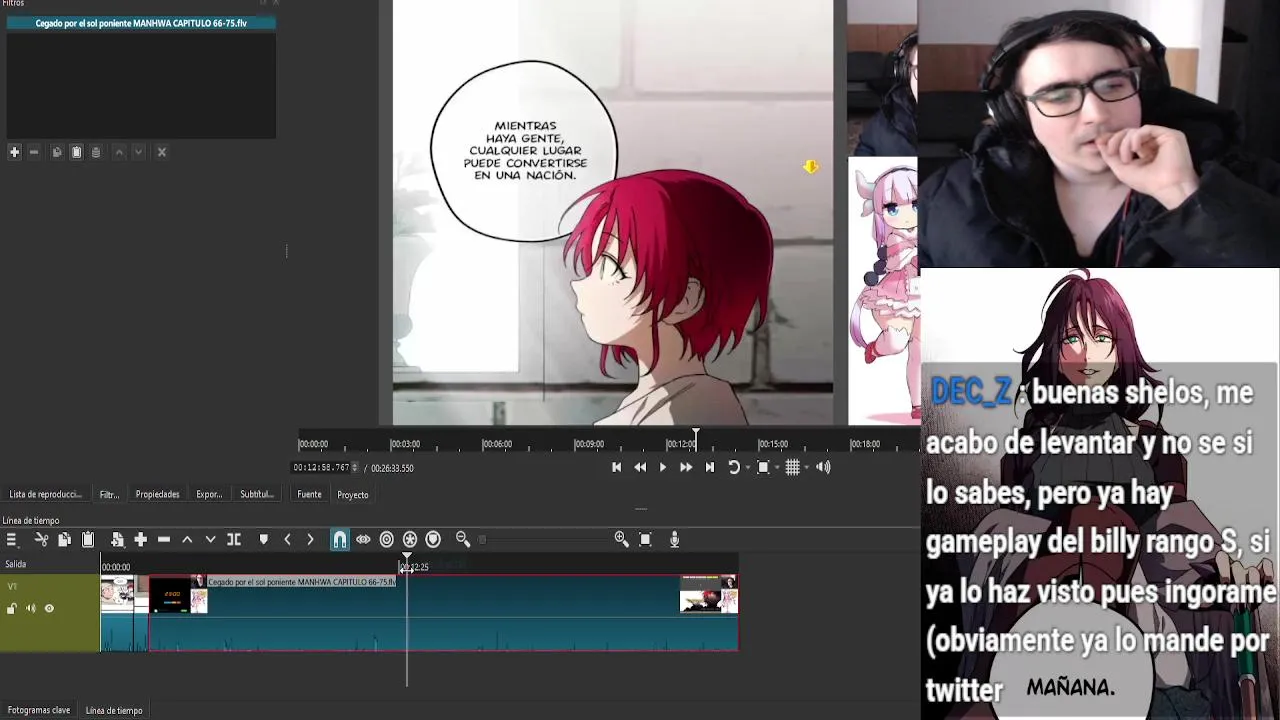Click the current timecode field
This screenshot has width=1280, height=720.
[x=320, y=467]
